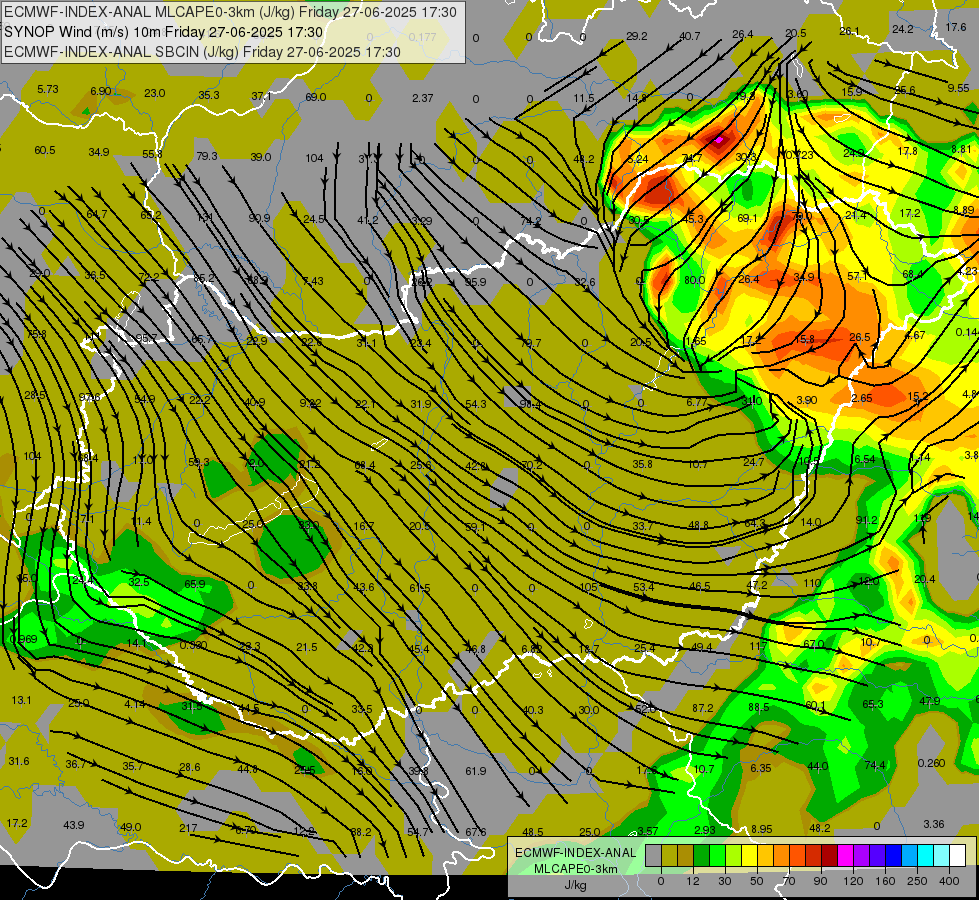The image size is (979, 900).
Task: Click the map value 74.4
Action: click(875, 765)
